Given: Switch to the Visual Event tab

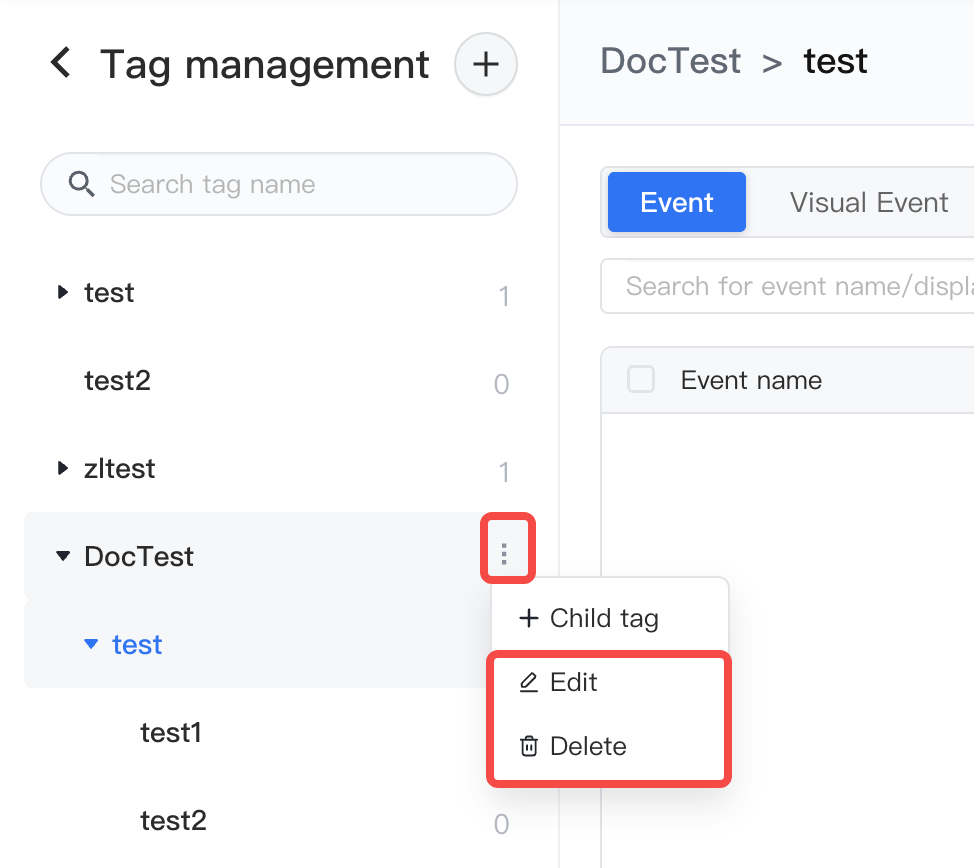Looking at the screenshot, I should (x=868, y=202).
